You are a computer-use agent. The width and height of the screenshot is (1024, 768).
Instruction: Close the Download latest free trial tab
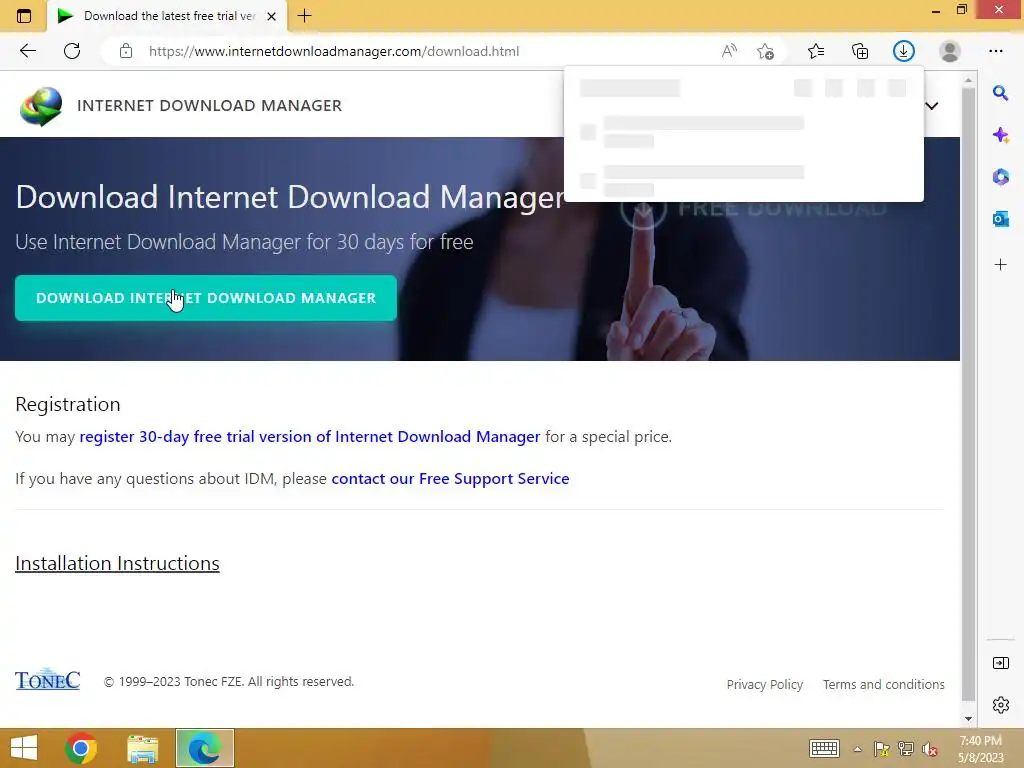[272, 16]
